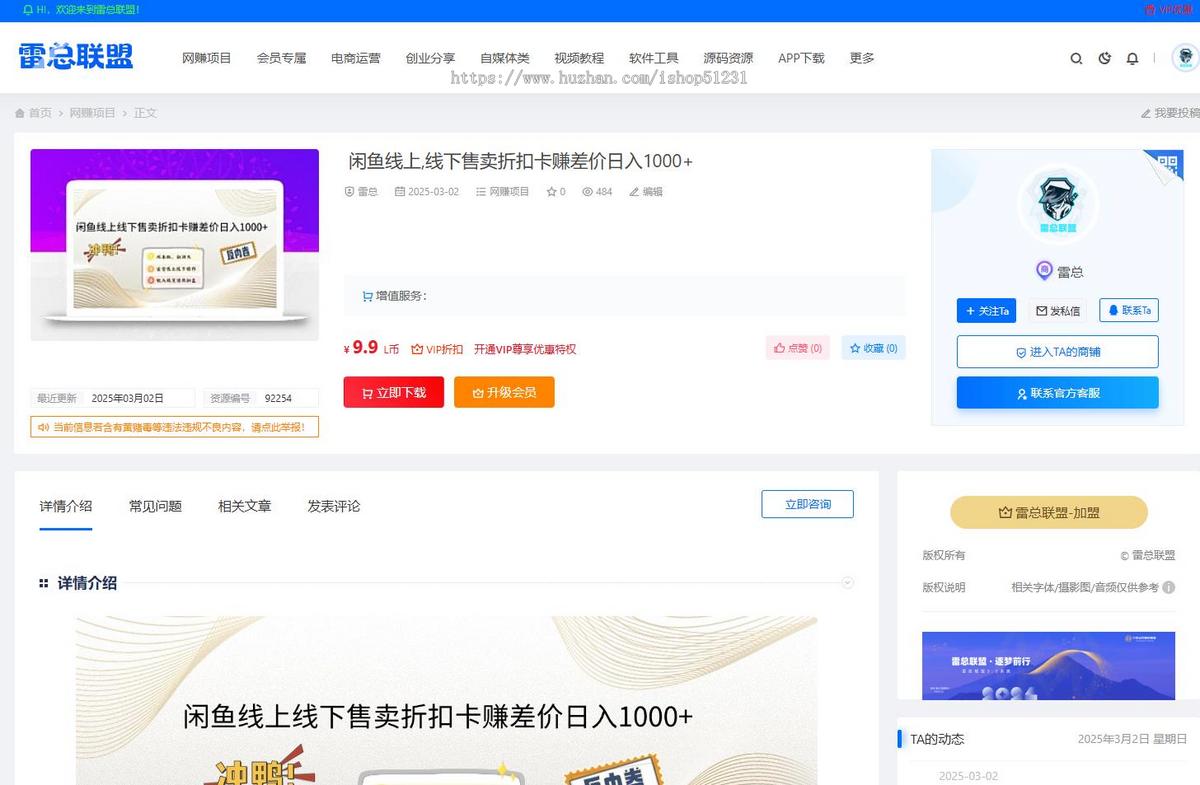
Task: Switch to 相关文章 tab
Action: pyautogui.click(x=244, y=506)
